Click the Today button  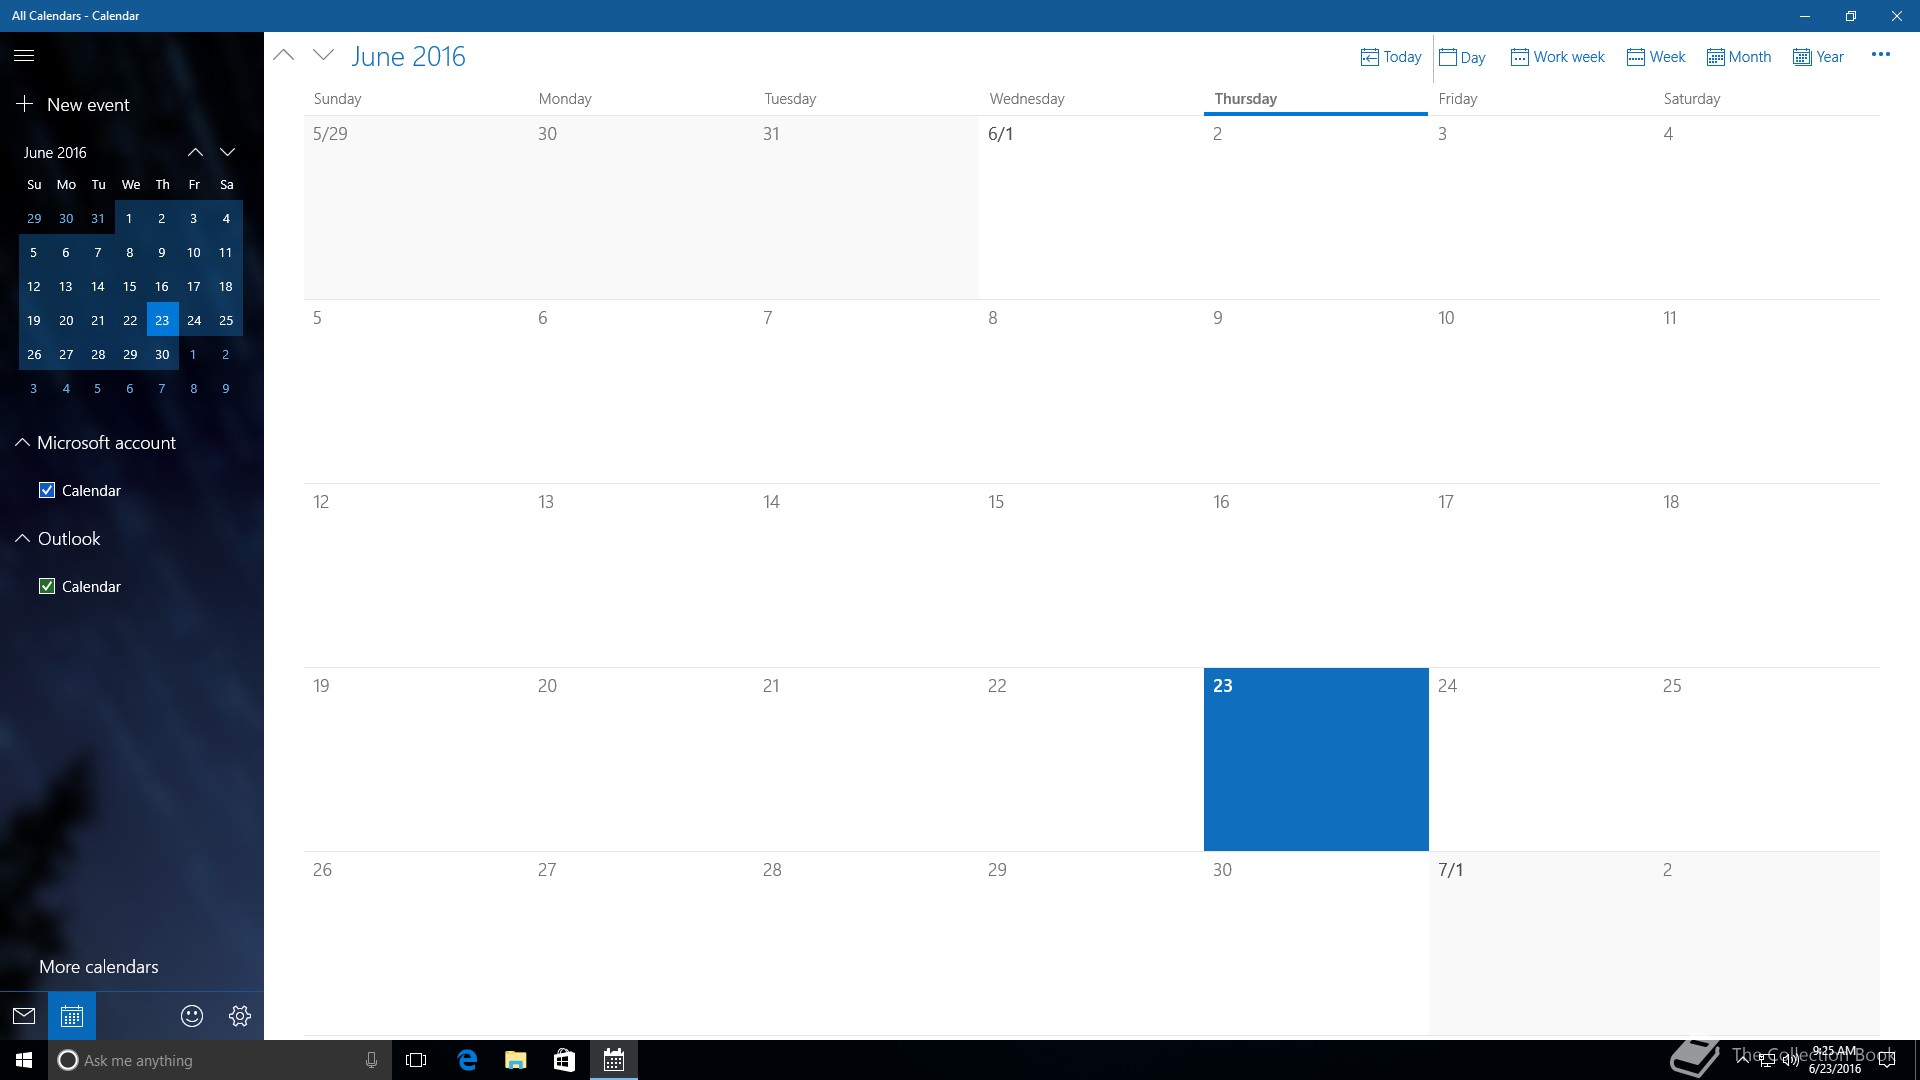click(1391, 57)
